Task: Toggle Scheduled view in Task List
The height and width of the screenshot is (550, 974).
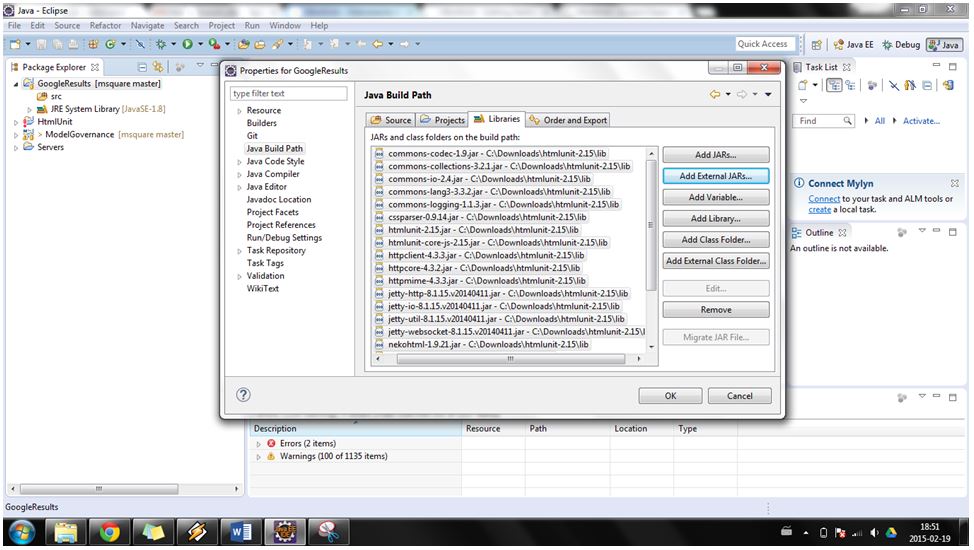Action: point(850,86)
